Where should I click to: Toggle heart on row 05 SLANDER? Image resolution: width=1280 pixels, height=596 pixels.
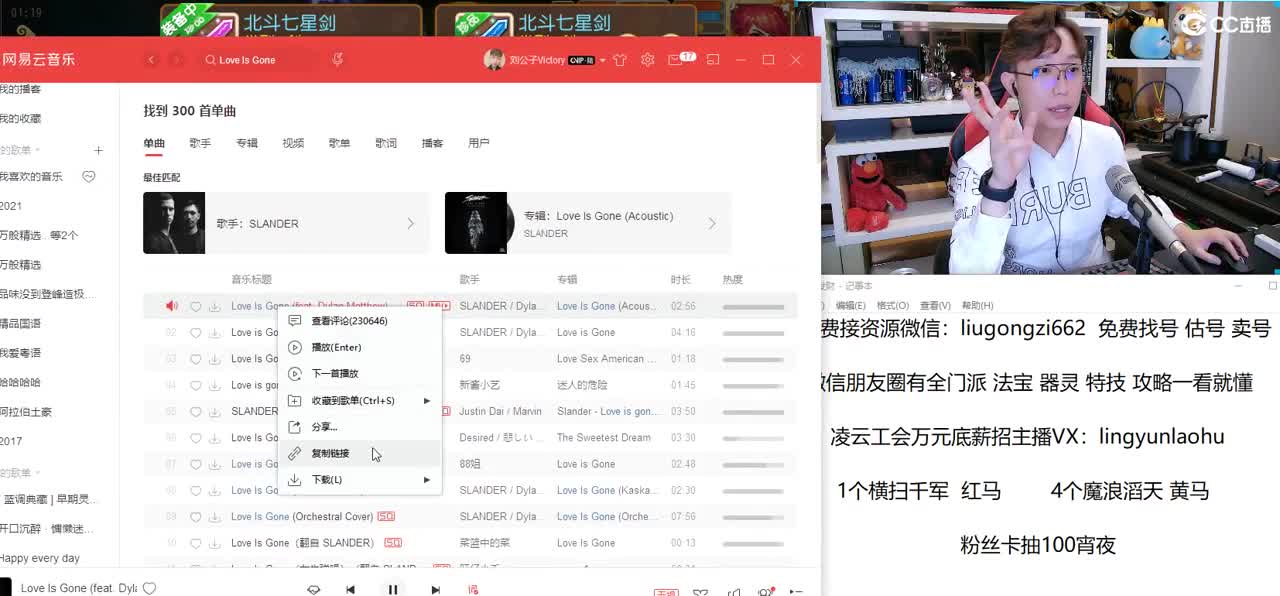pos(196,412)
